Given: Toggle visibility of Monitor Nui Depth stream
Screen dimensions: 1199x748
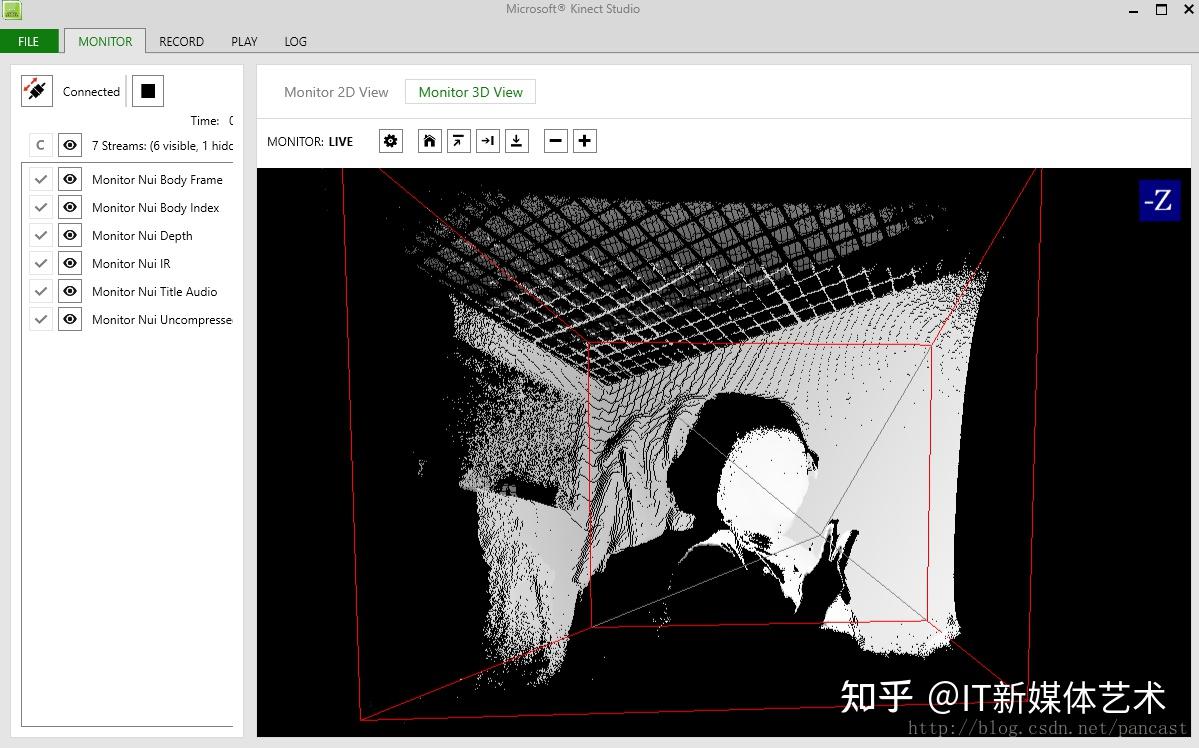Looking at the screenshot, I should (x=69, y=235).
